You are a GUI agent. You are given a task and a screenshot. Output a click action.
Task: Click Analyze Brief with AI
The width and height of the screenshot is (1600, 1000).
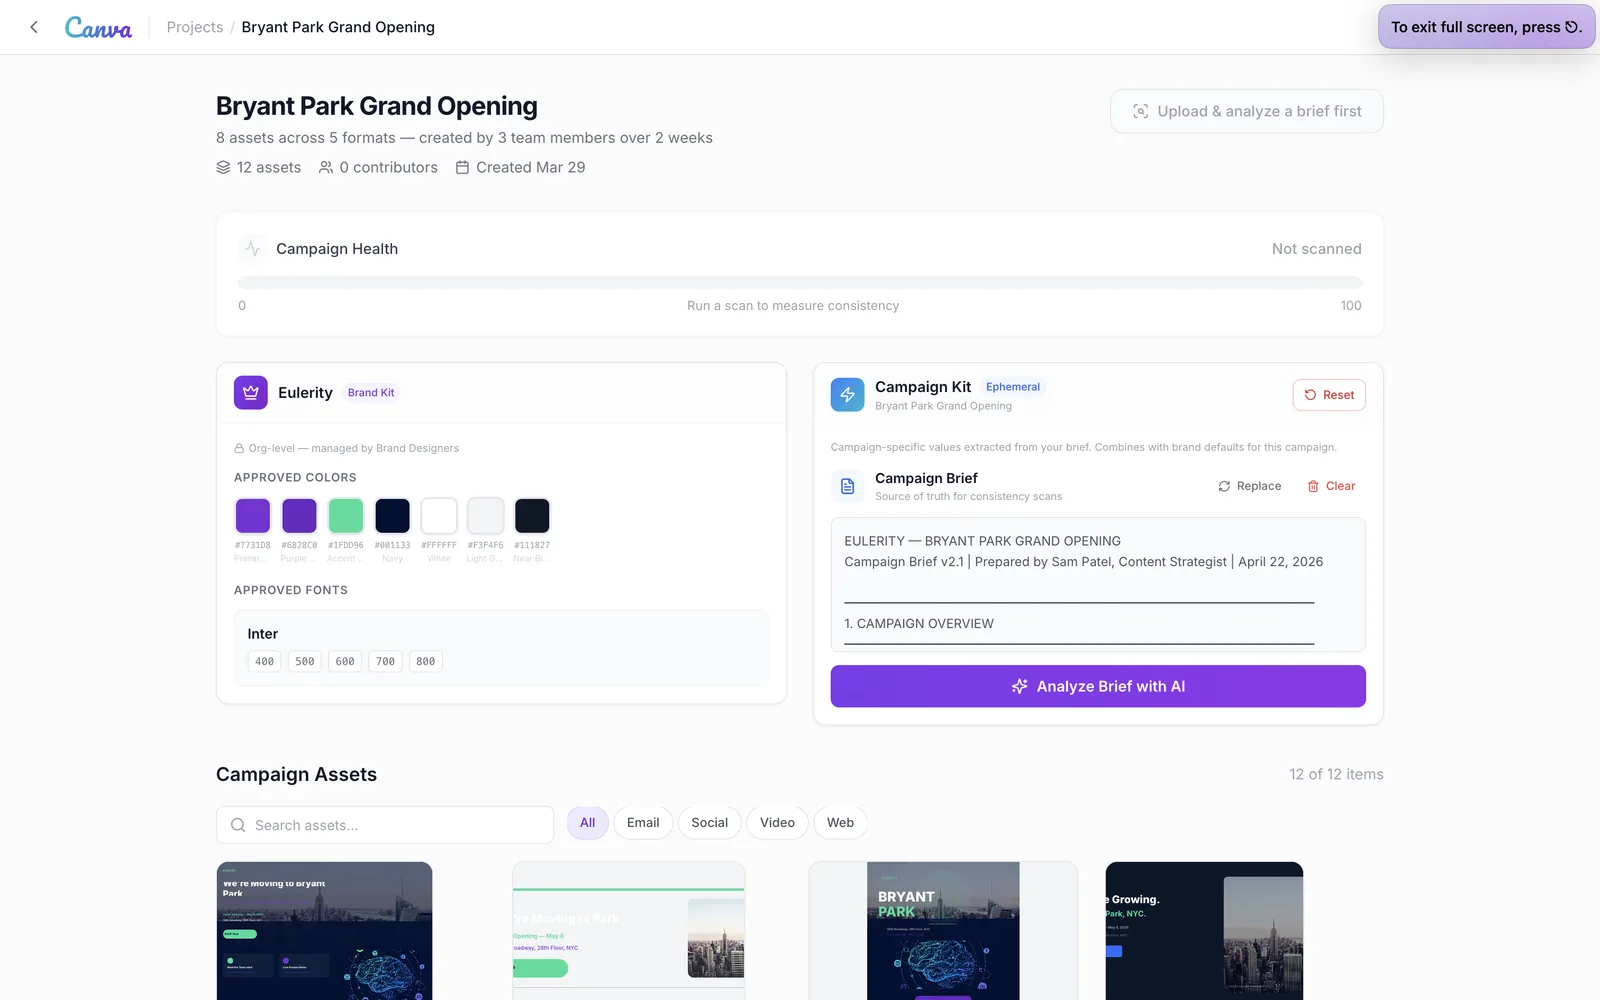(x=1098, y=686)
